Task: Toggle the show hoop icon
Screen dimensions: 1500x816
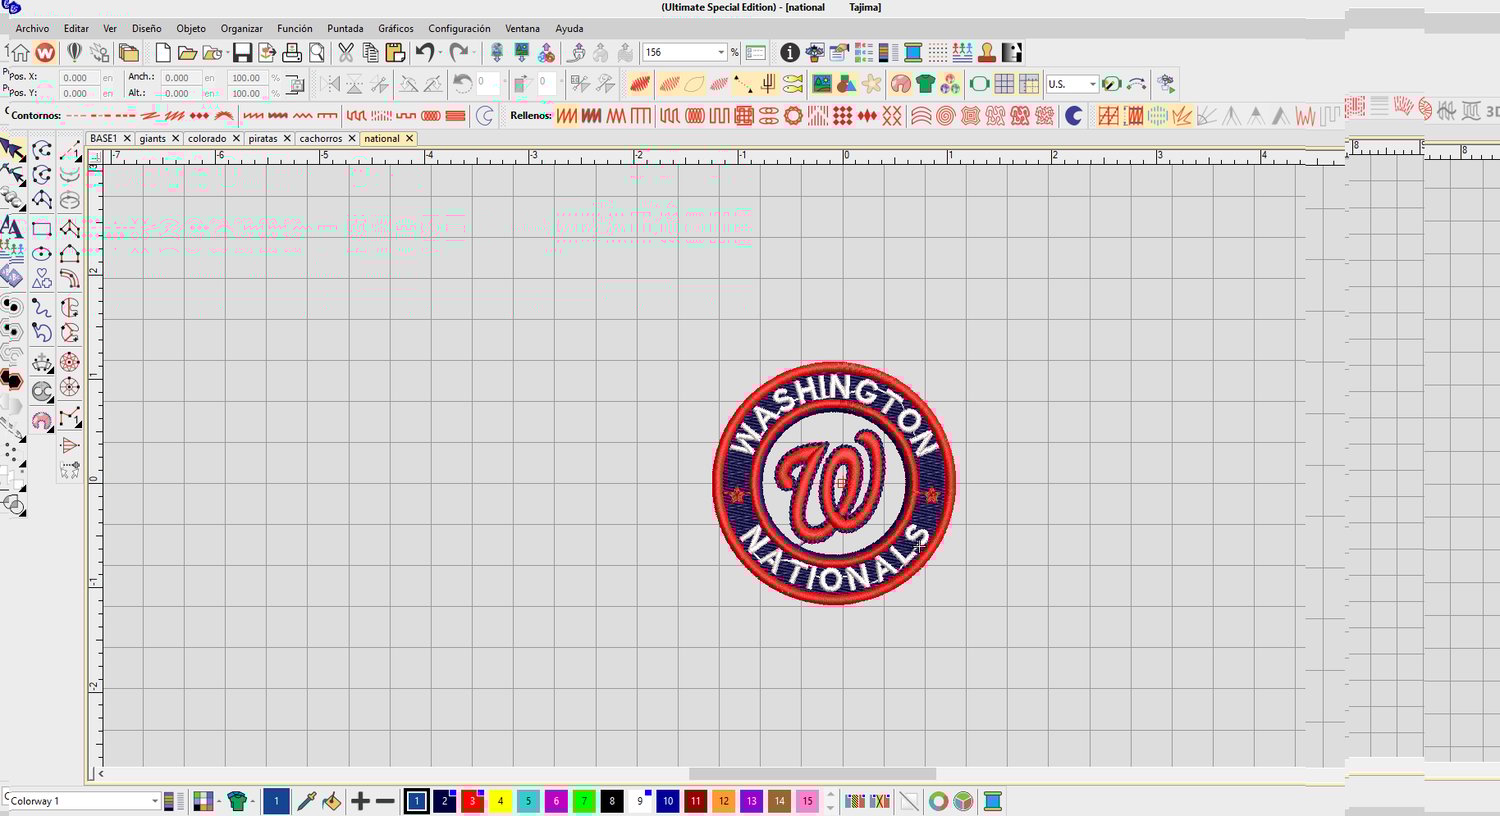Action: (x=979, y=84)
